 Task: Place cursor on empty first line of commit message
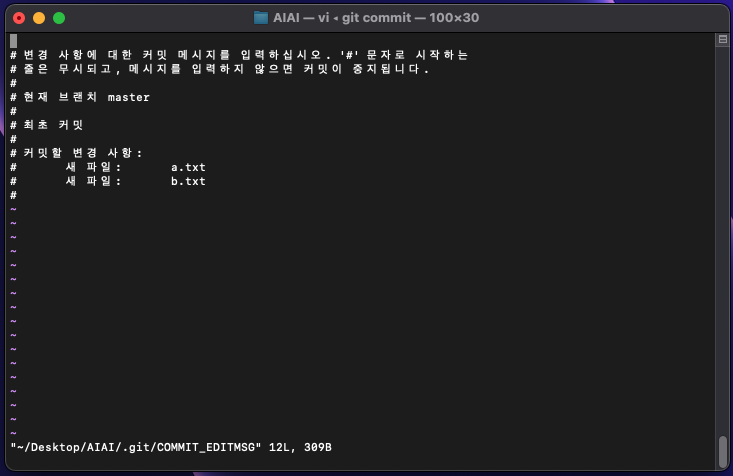coord(14,41)
